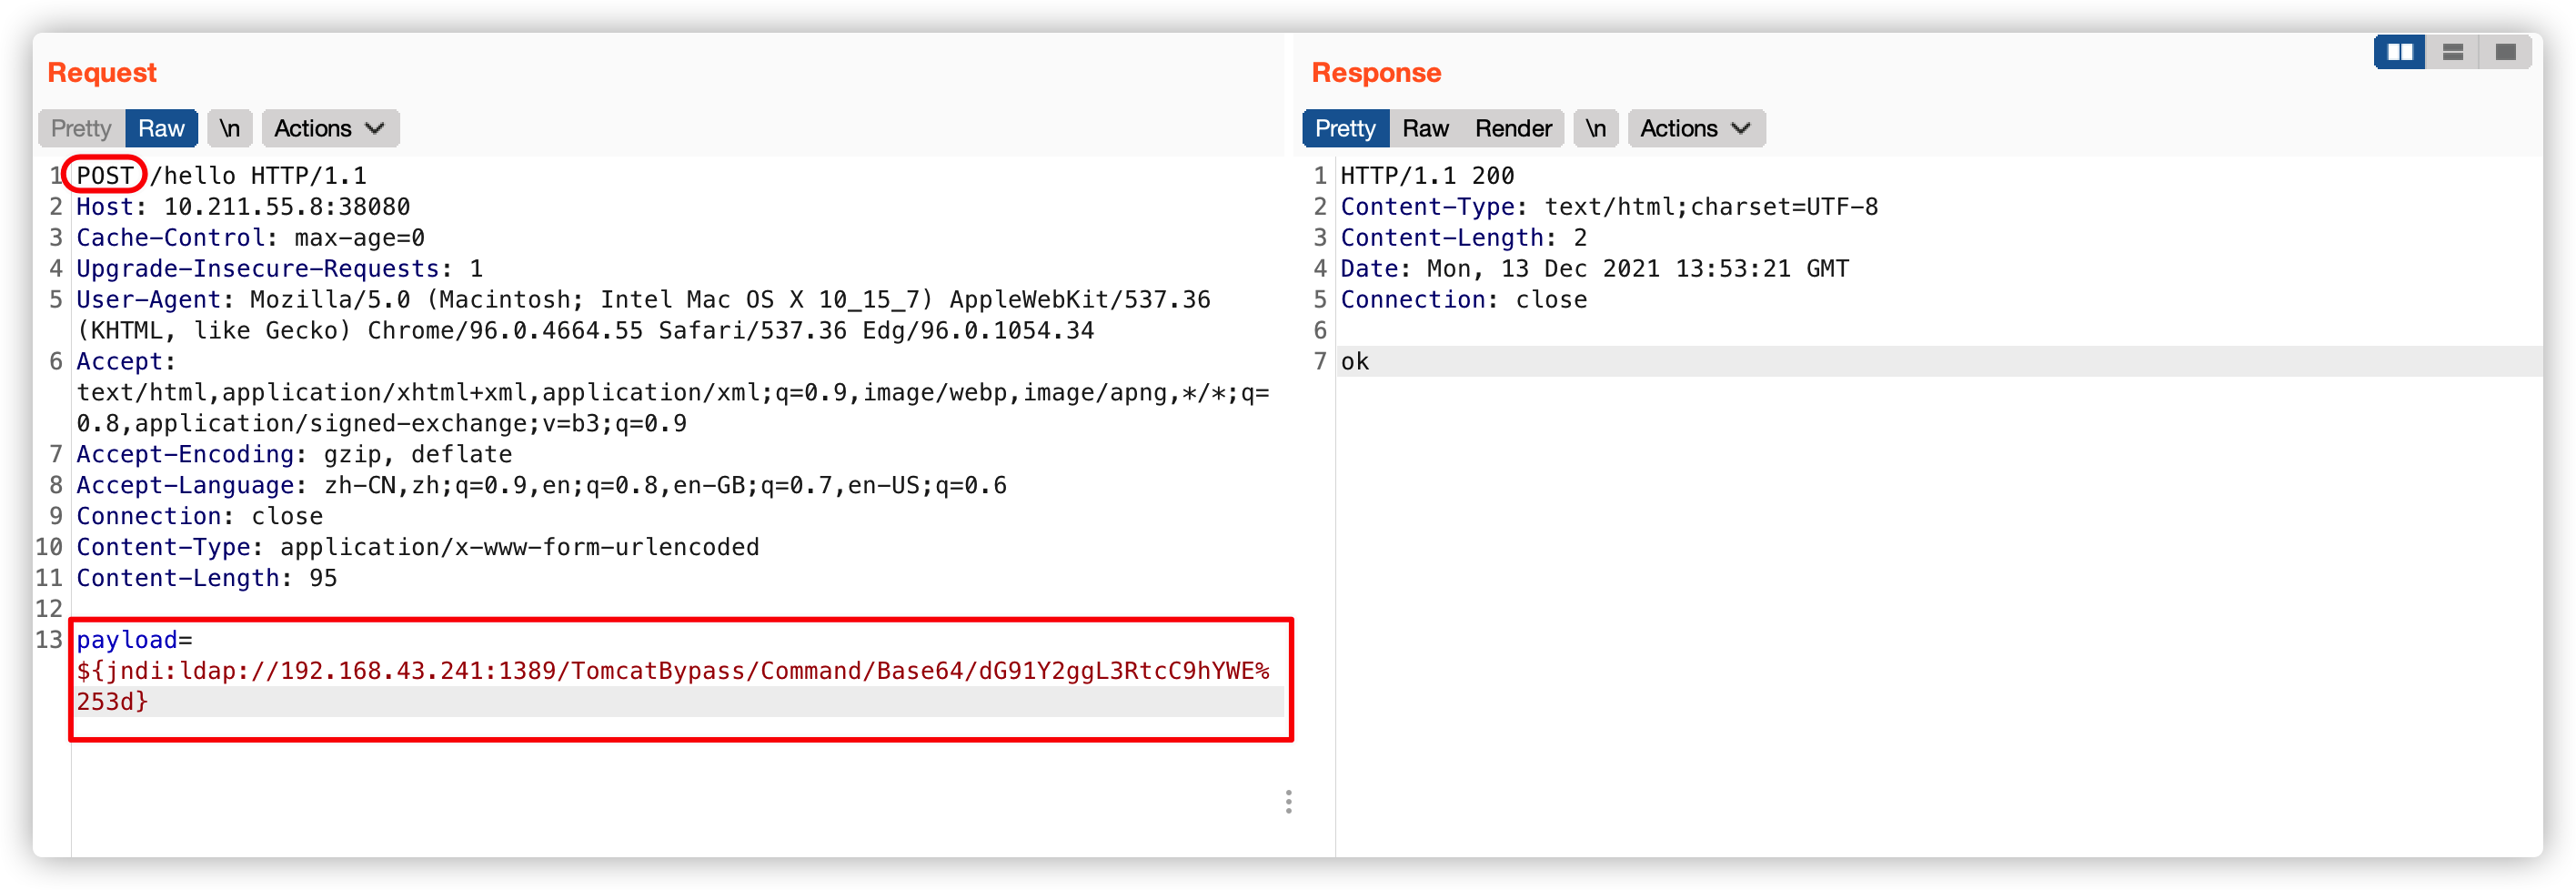Click the three-dot divider handle between panes
Screen dimensions: 2576x890
tap(1288, 801)
